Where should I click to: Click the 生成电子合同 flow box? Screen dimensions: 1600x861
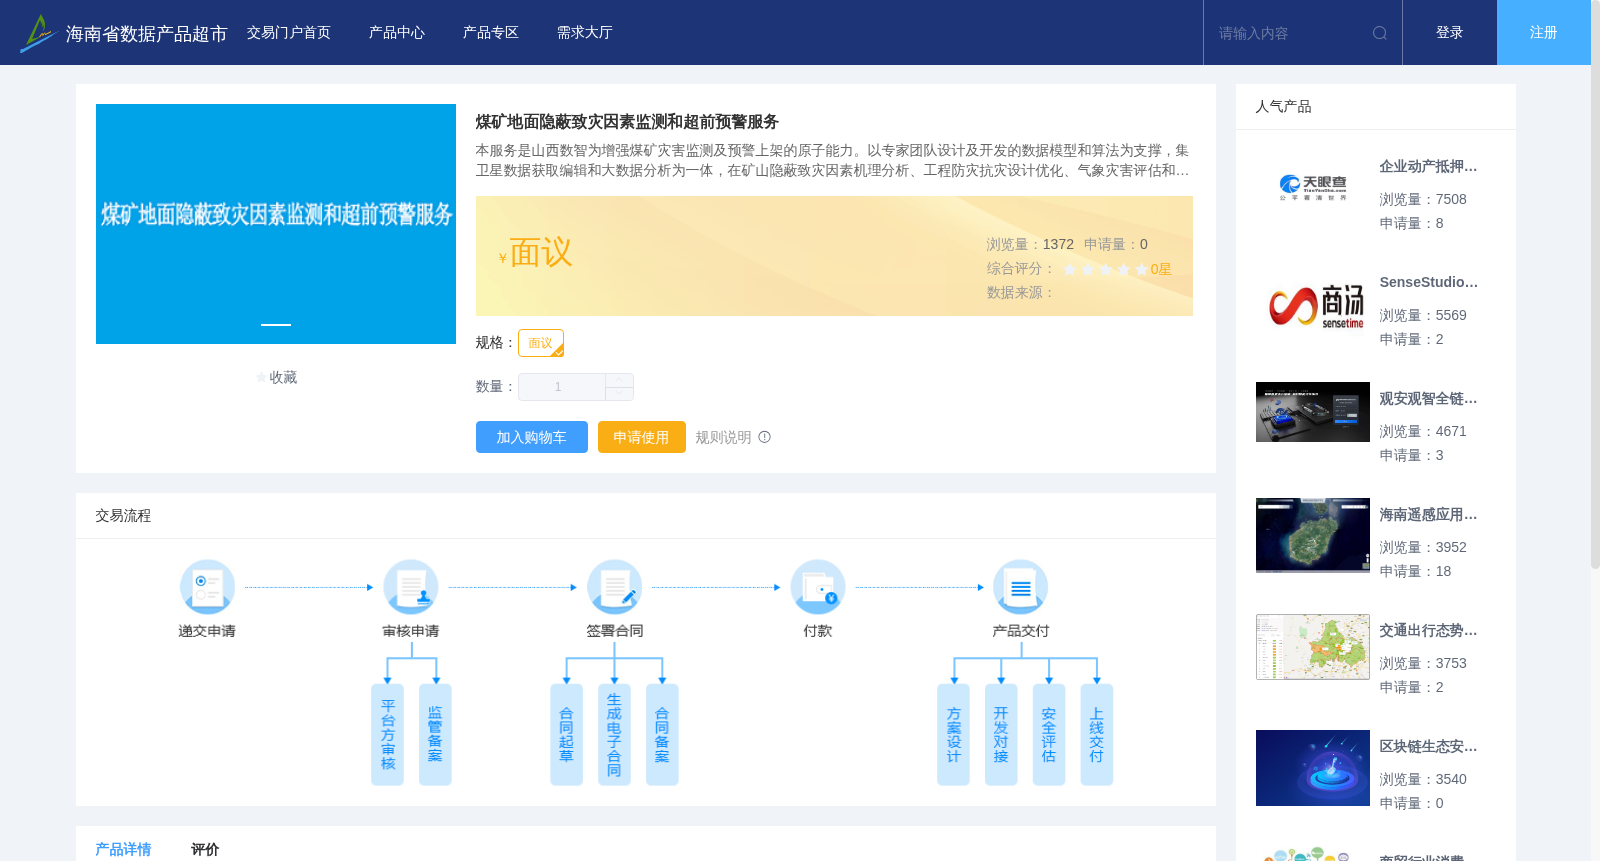[614, 735]
